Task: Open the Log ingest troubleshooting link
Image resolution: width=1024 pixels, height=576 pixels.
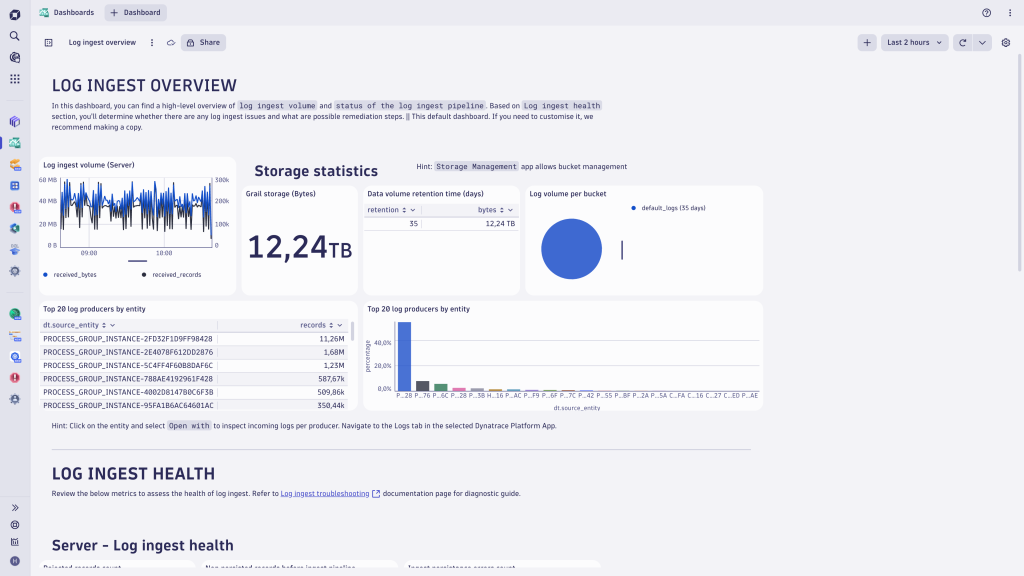Action: click(x=325, y=494)
